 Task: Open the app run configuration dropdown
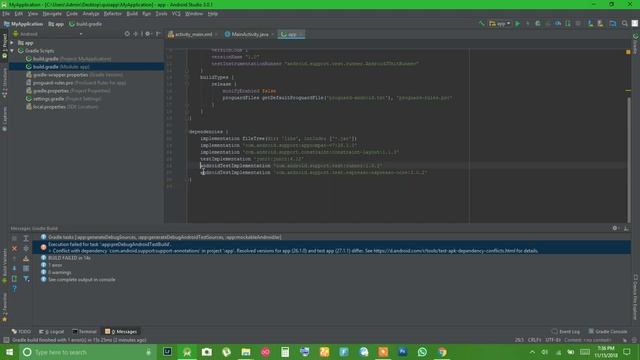[500, 24]
